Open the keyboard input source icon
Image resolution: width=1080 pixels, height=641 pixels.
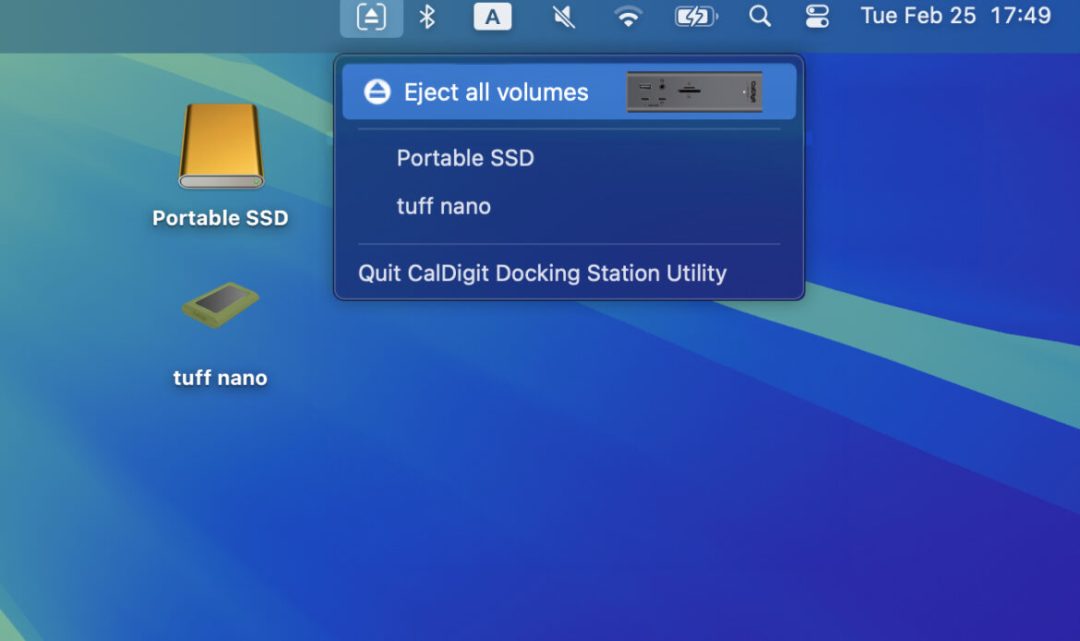(x=492, y=17)
